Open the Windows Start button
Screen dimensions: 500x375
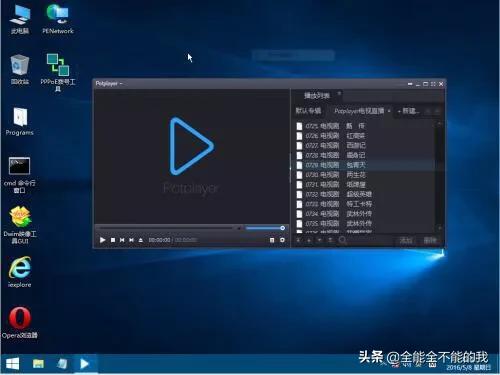[13, 363]
